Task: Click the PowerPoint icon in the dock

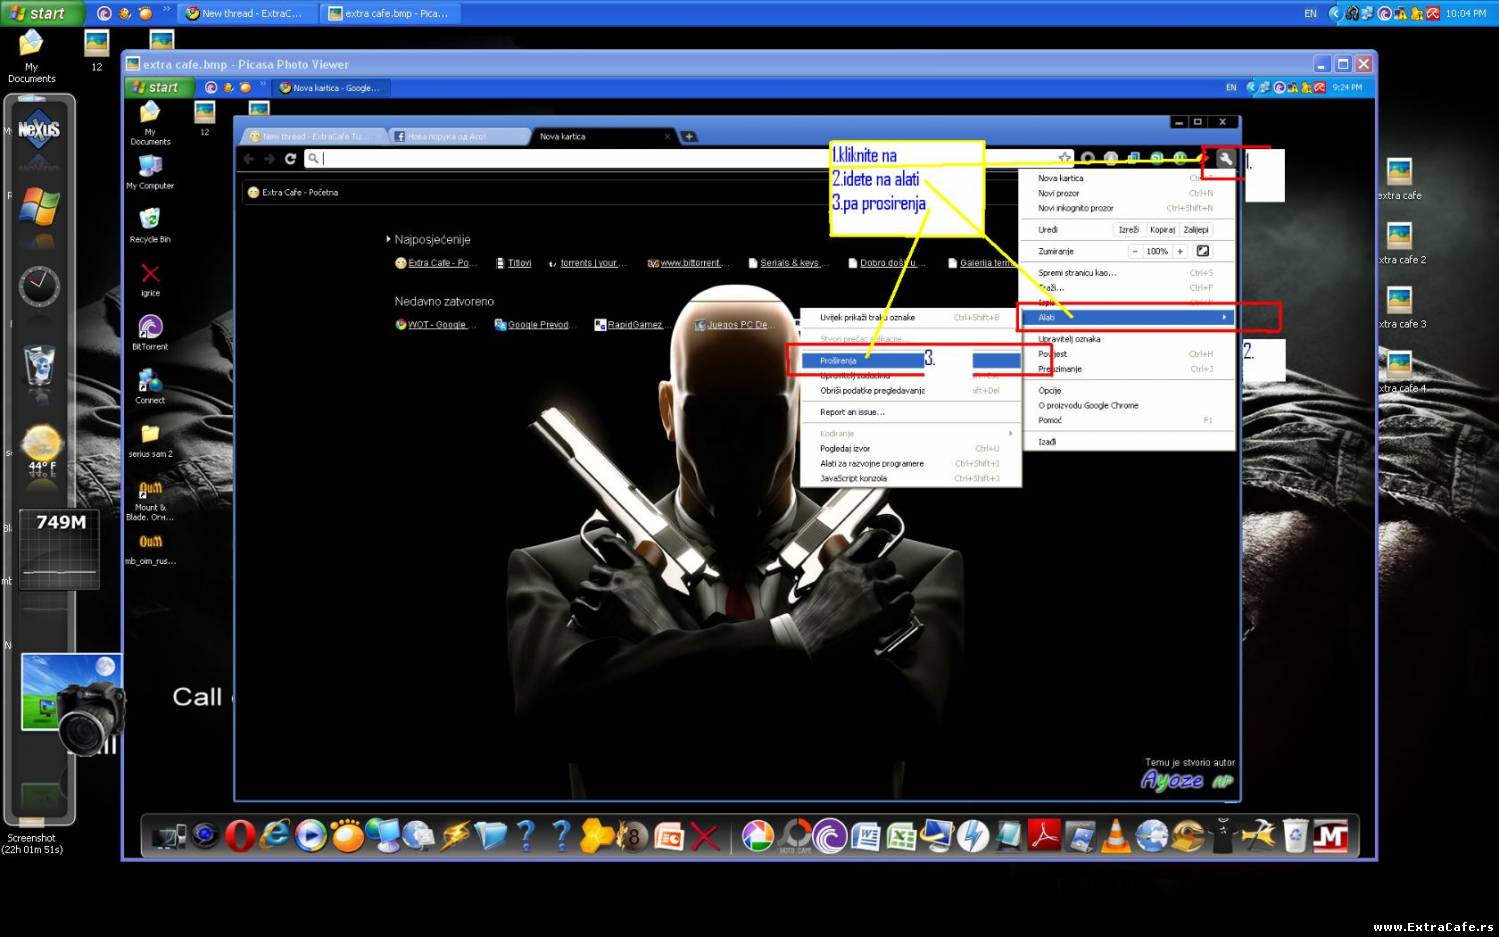Action: coord(669,835)
